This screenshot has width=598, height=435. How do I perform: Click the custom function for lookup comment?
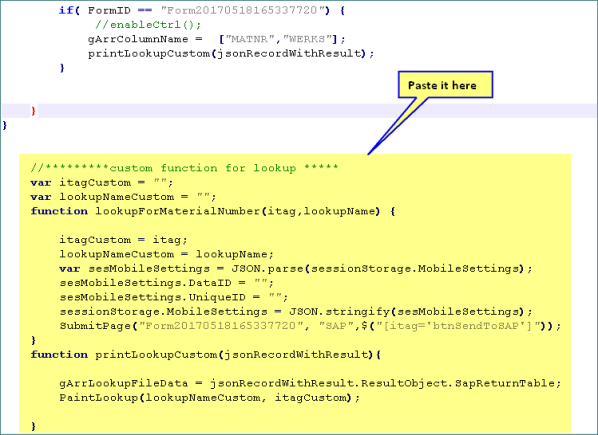[x=184, y=168]
